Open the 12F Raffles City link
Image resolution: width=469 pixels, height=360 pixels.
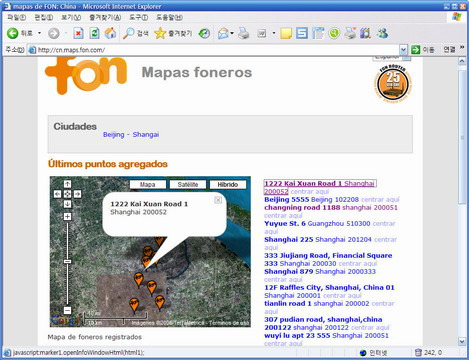click(x=329, y=292)
